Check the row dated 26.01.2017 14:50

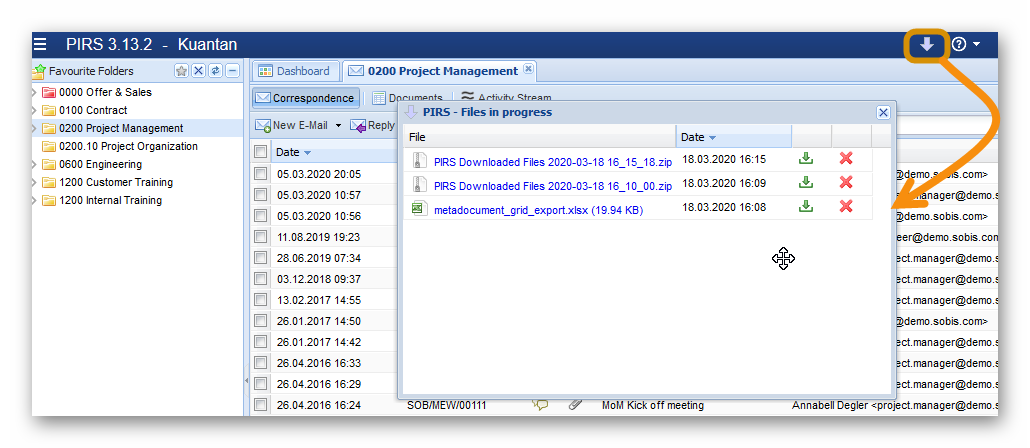[261, 321]
